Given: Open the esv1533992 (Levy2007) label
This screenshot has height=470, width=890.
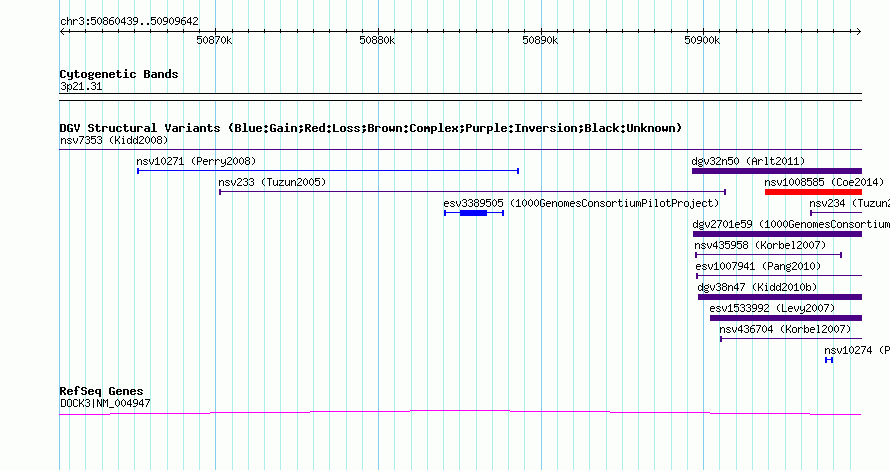Looking at the screenshot, I should 772,308.
